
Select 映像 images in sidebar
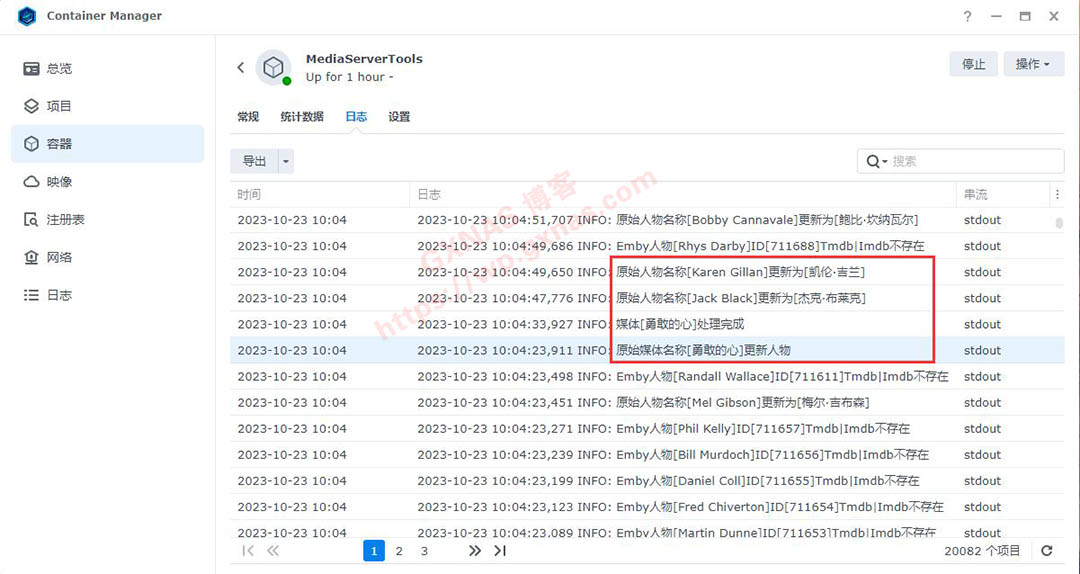tap(59, 182)
